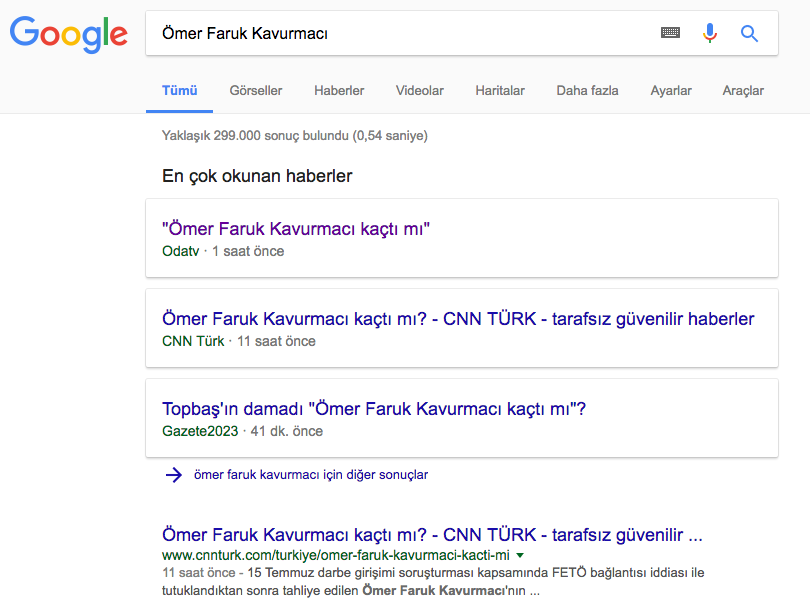Start voice search with microphone icon
The width and height of the screenshot is (810, 606).
coord(710,33)
